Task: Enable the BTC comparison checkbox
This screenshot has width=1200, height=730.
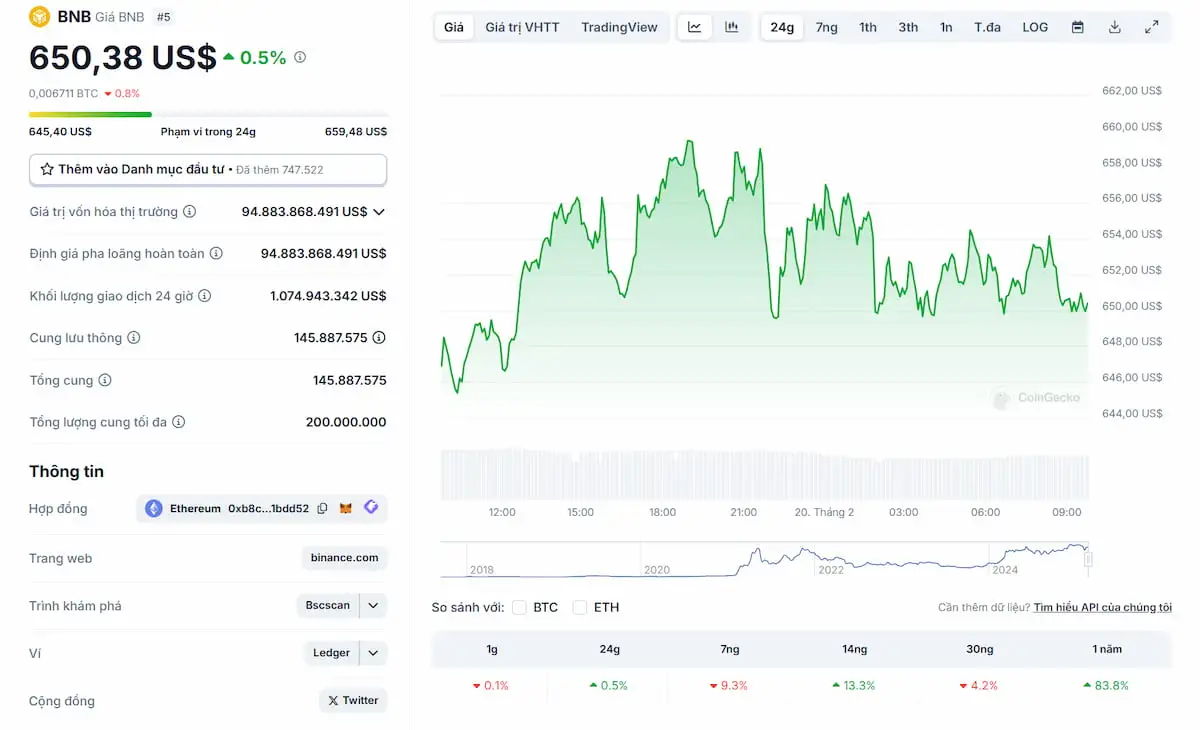Action: coord(519,606)
